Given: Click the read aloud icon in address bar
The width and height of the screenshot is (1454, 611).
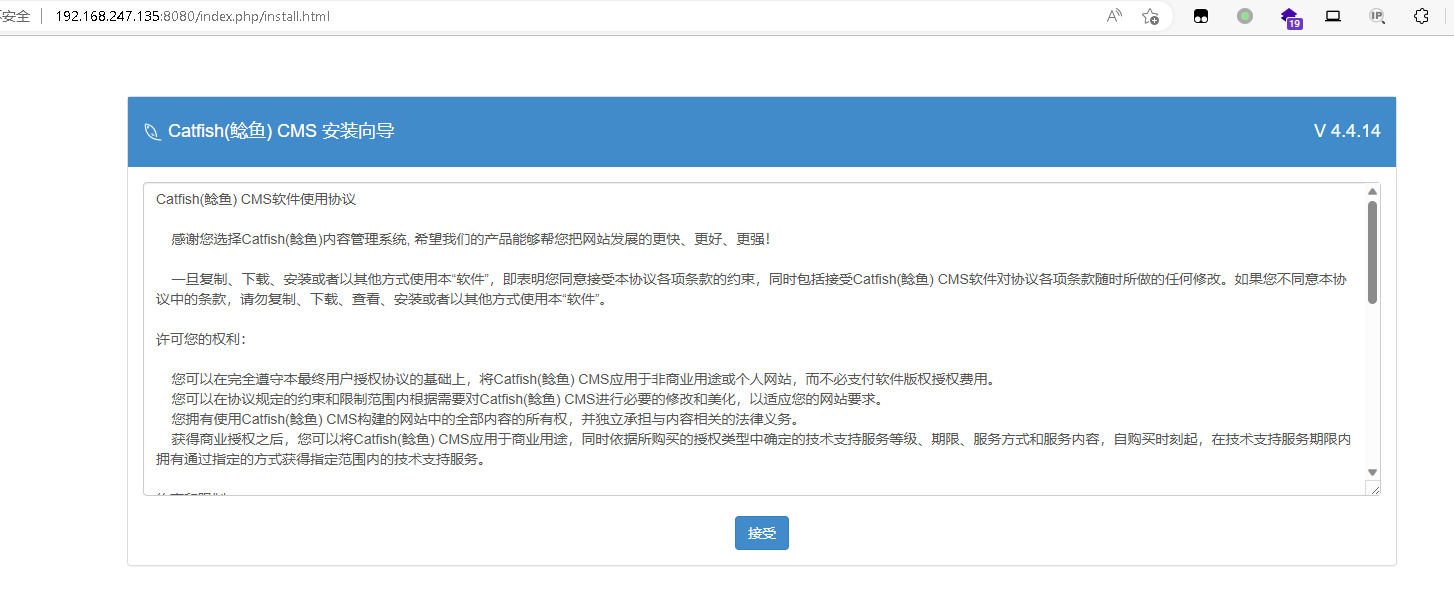Looking at the screenshot, I should point(1114,16).
